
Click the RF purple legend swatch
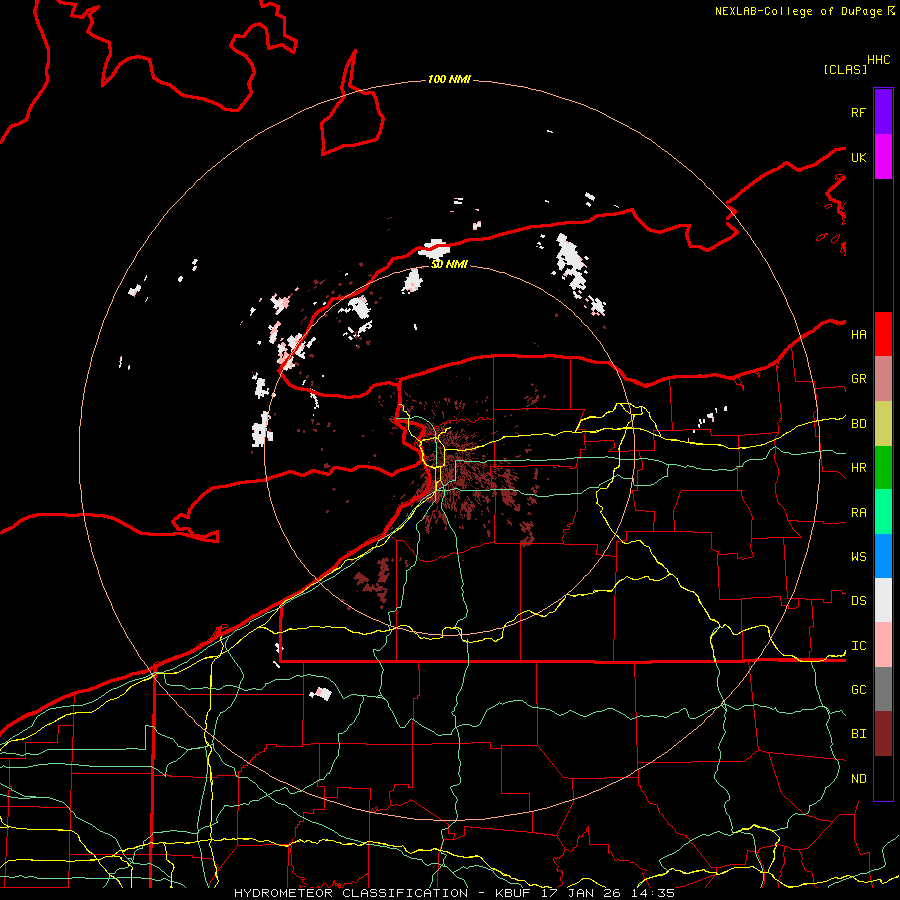[883, 112]
